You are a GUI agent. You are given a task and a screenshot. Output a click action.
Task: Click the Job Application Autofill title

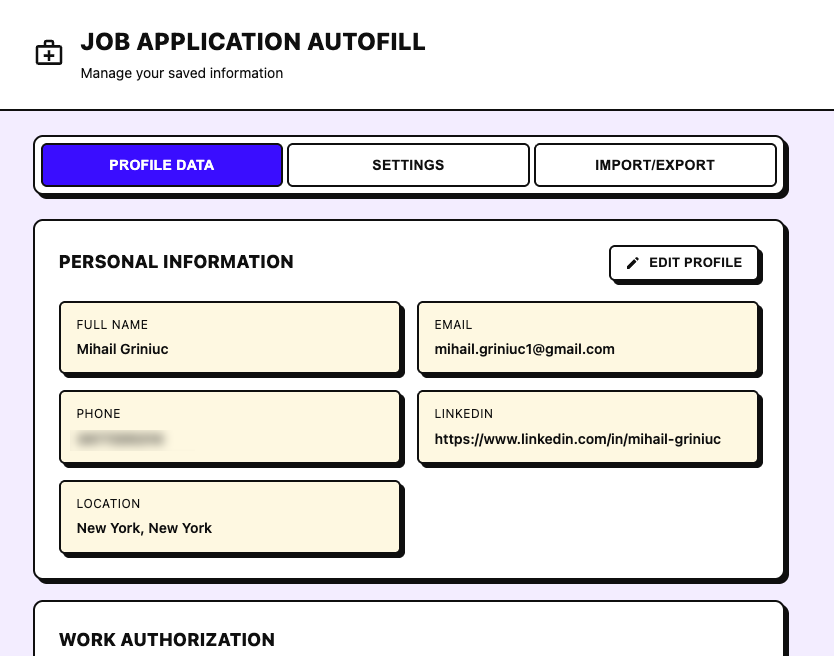253,42
